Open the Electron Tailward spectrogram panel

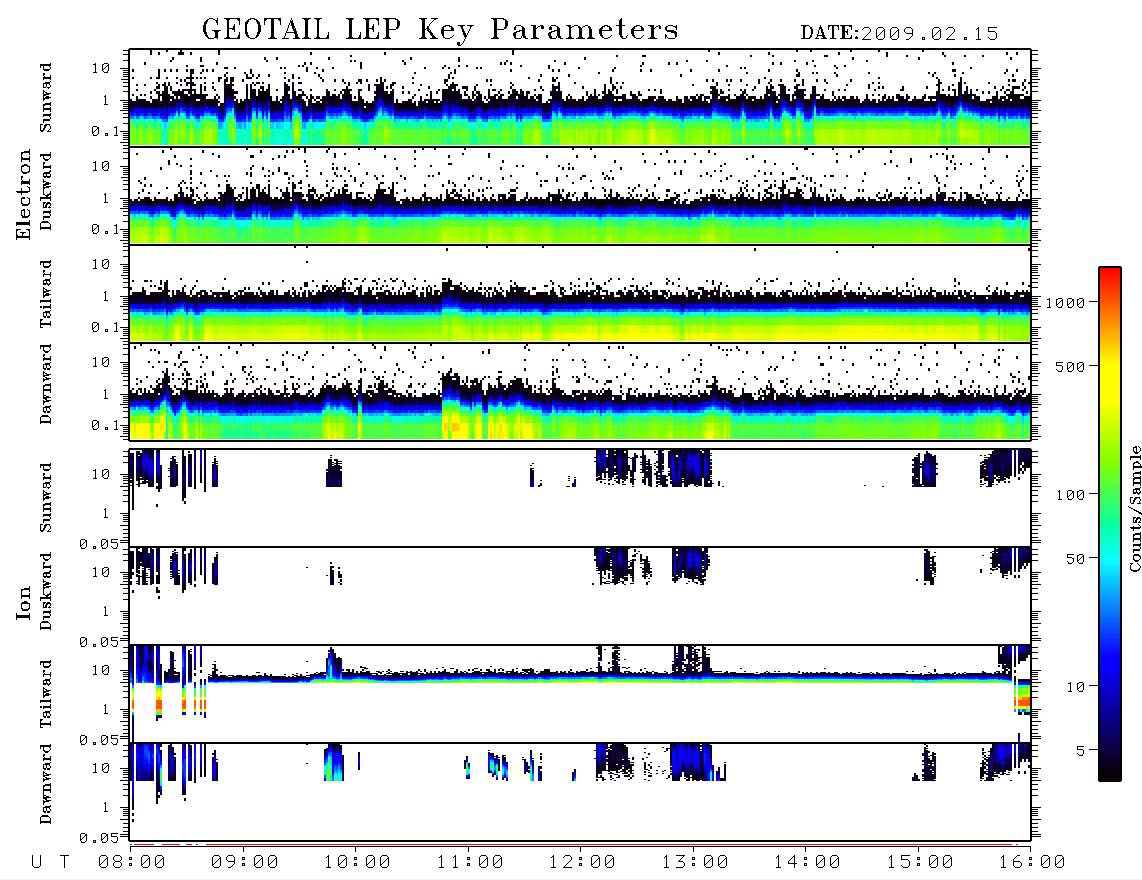(x=580, y=294)
